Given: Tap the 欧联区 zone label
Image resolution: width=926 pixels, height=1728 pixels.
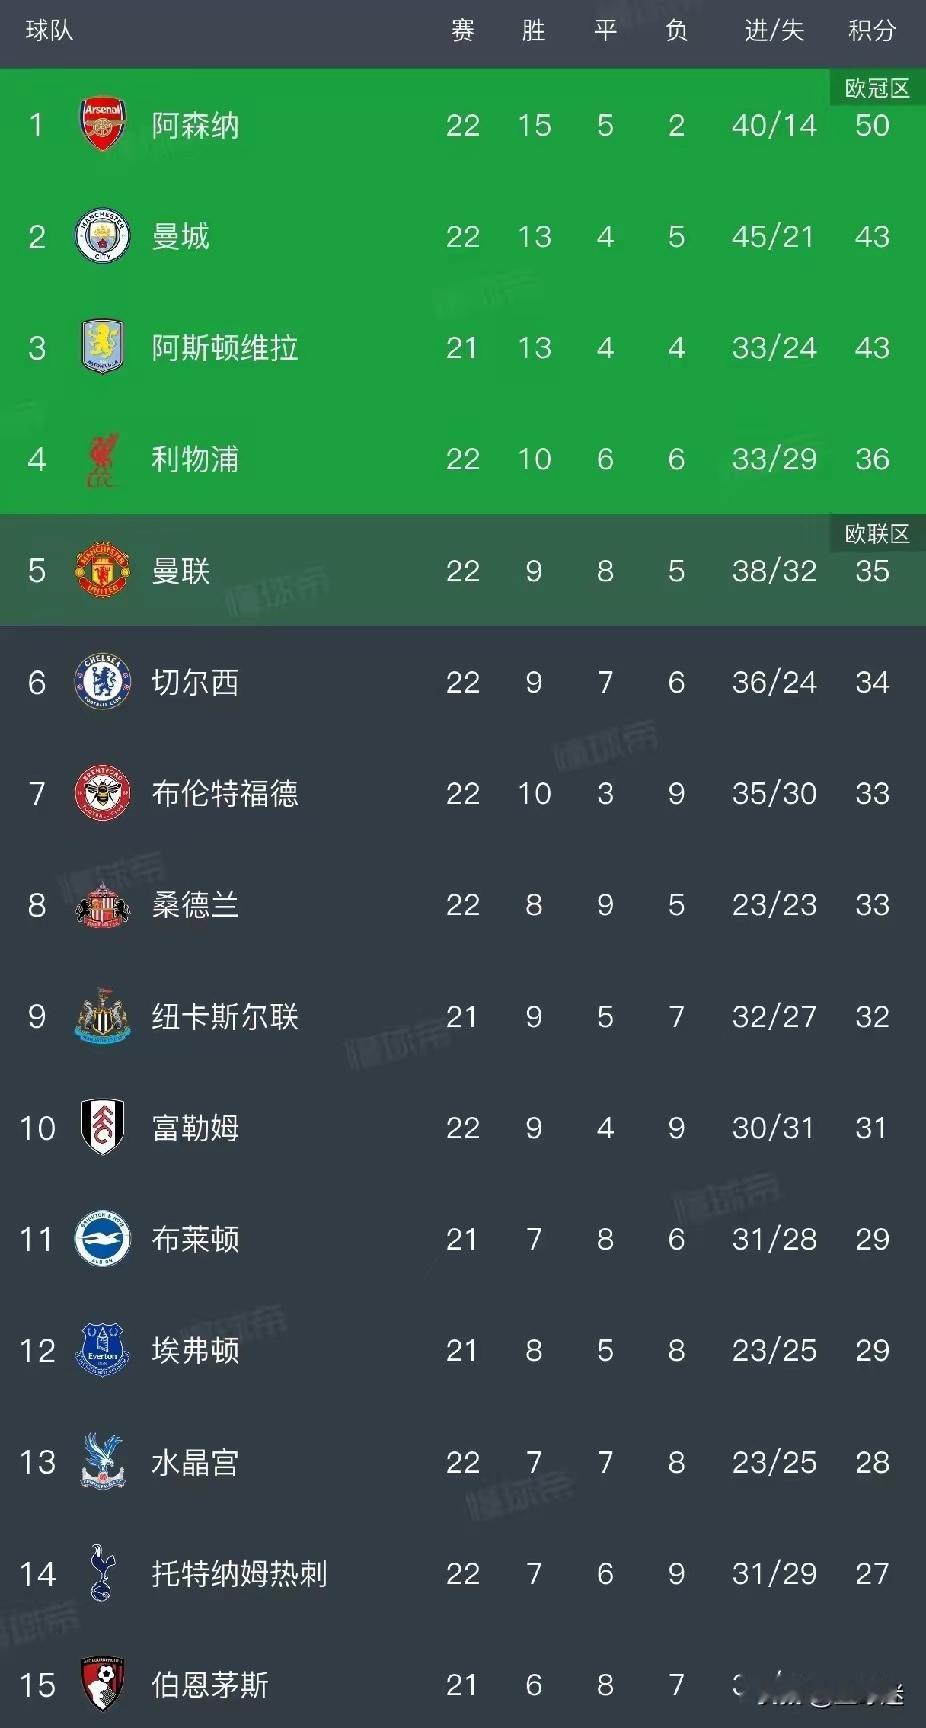Looking at the screenshot, I should pos(877,534).
